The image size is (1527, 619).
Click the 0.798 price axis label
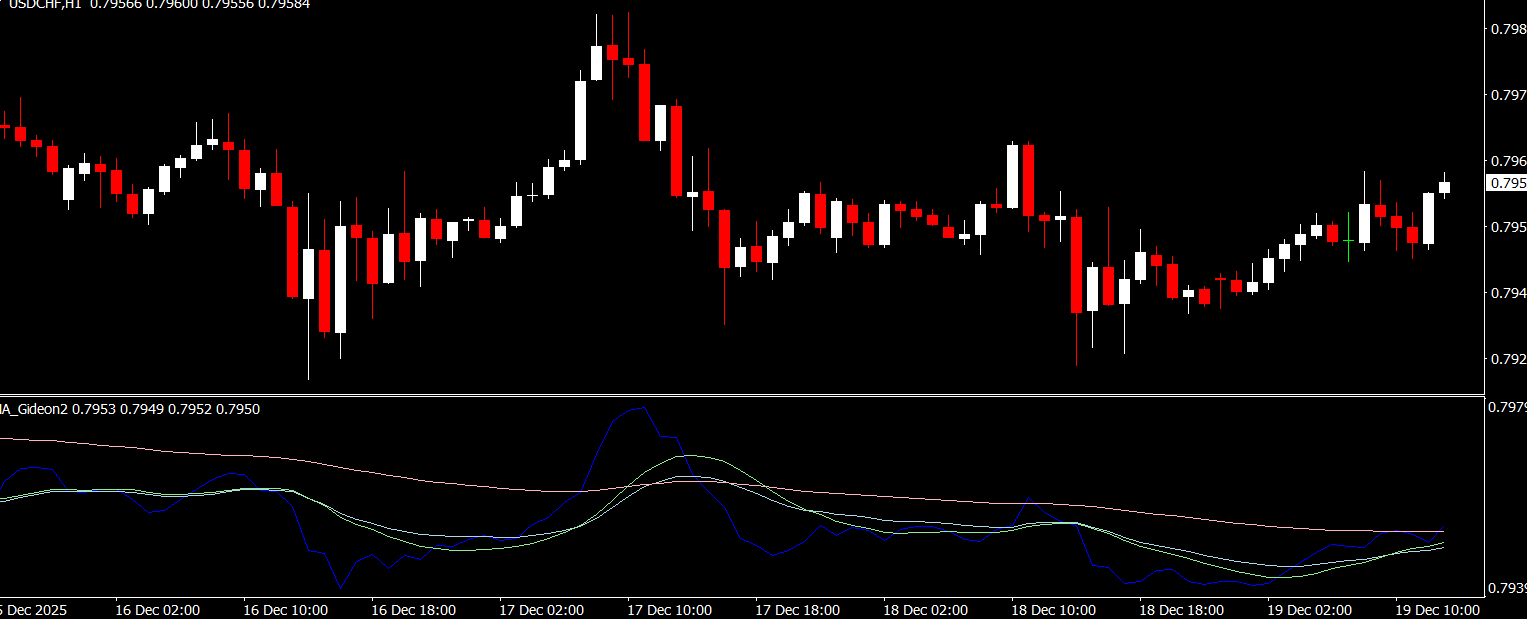coord(1508,29)
